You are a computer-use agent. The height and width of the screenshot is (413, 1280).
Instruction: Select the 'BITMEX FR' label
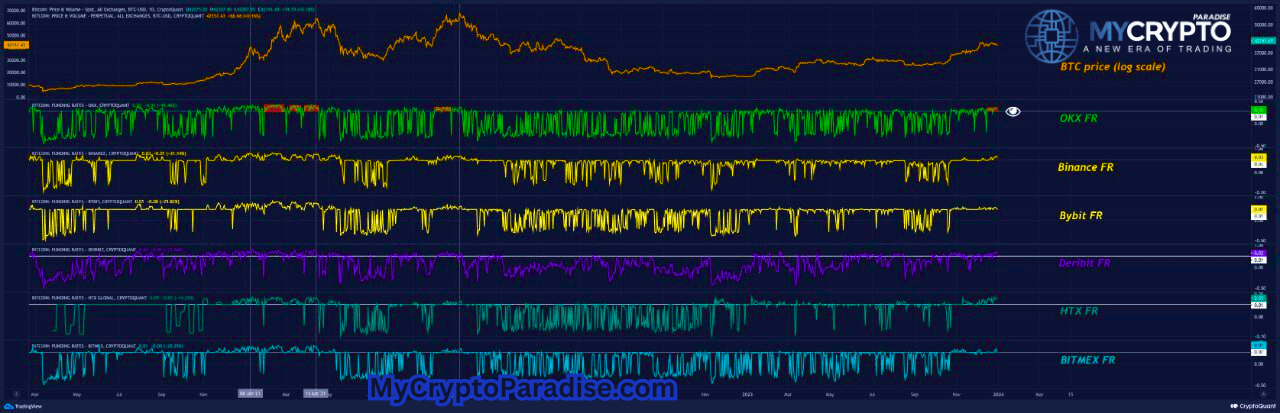tap(1086, 358)
